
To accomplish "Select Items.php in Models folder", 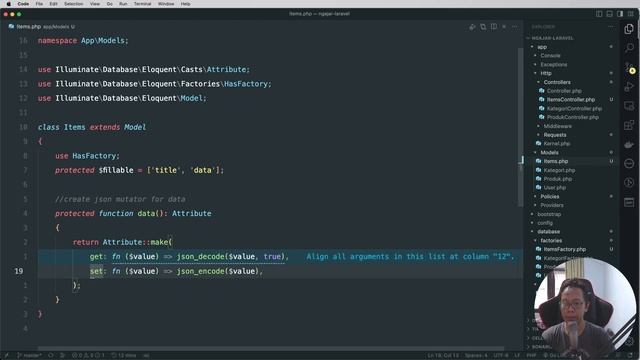I will click(x=556, y=161).
